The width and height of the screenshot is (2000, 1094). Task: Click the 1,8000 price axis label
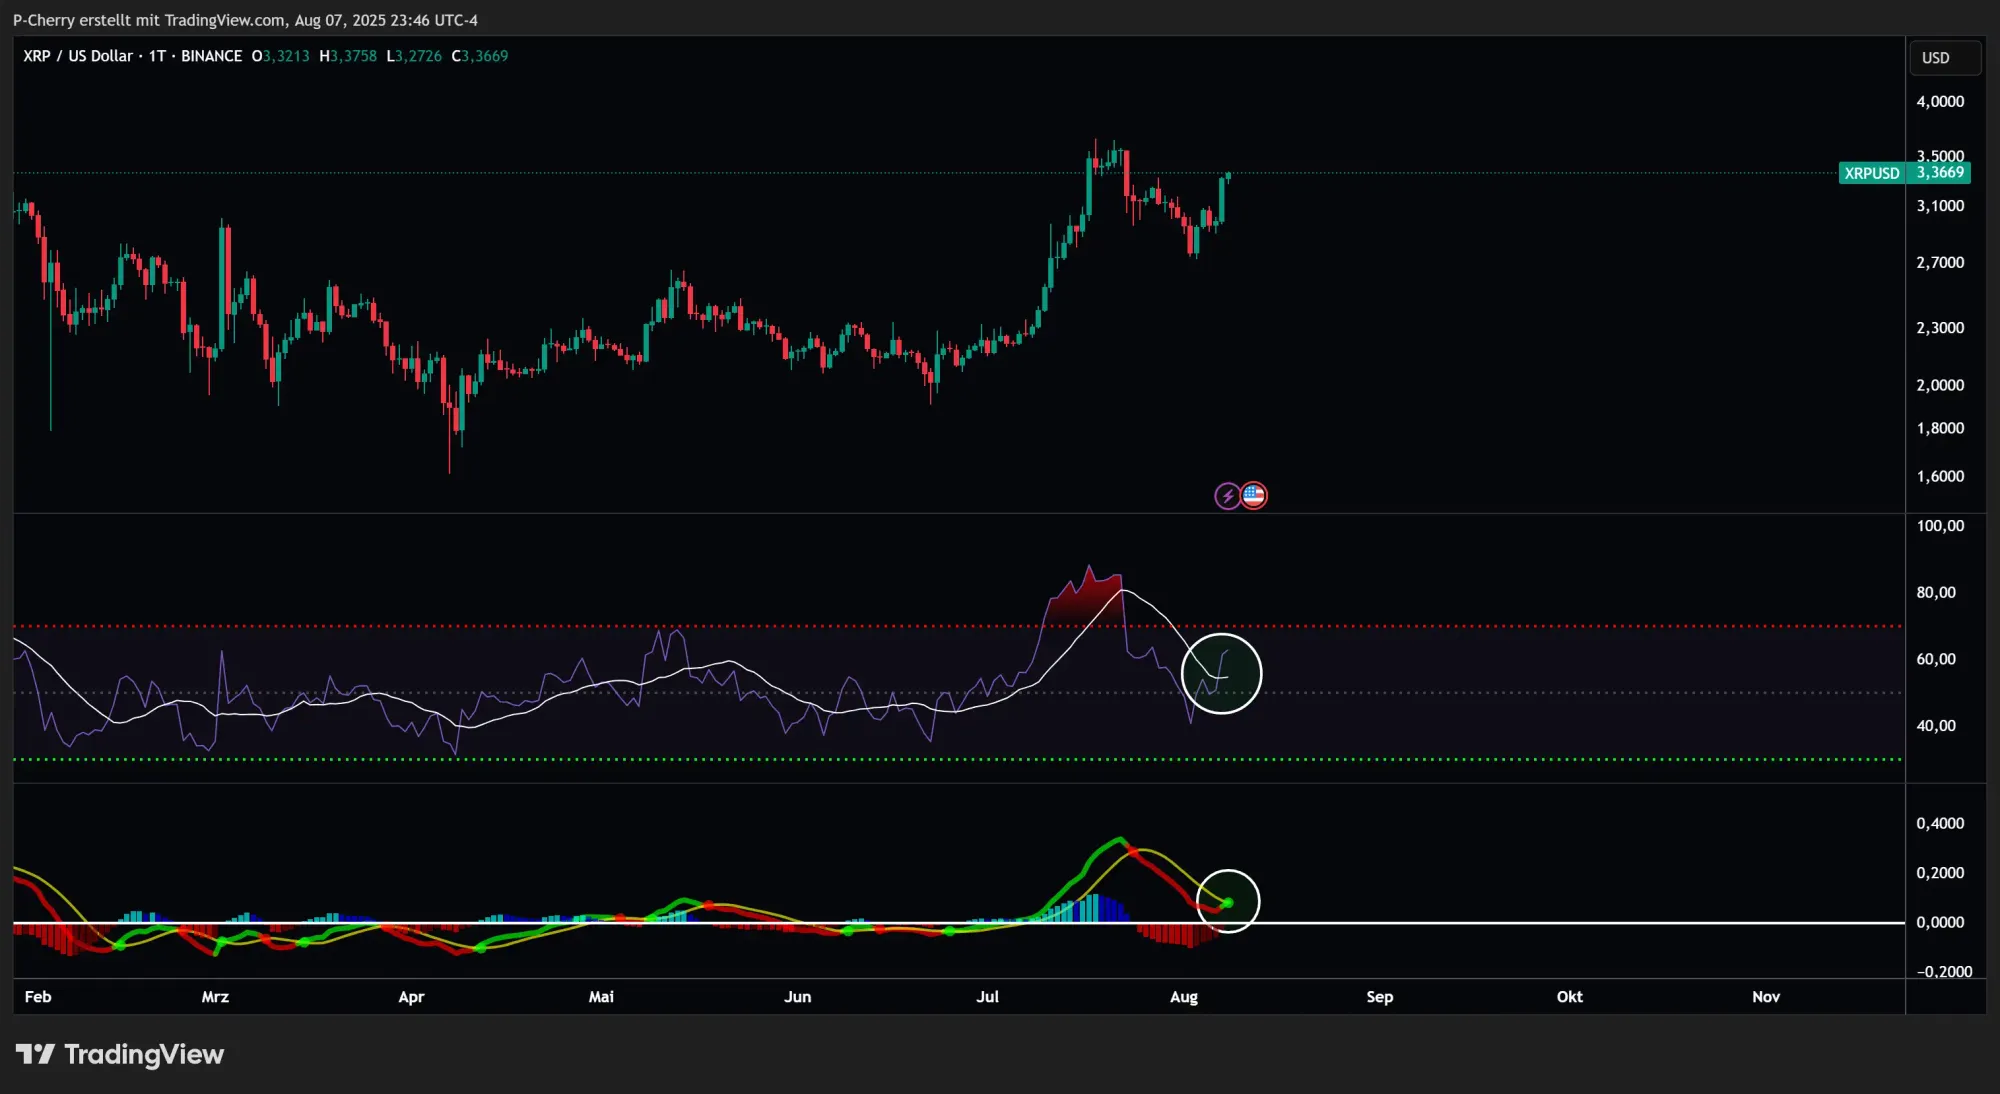click(x=1940, y=428)
